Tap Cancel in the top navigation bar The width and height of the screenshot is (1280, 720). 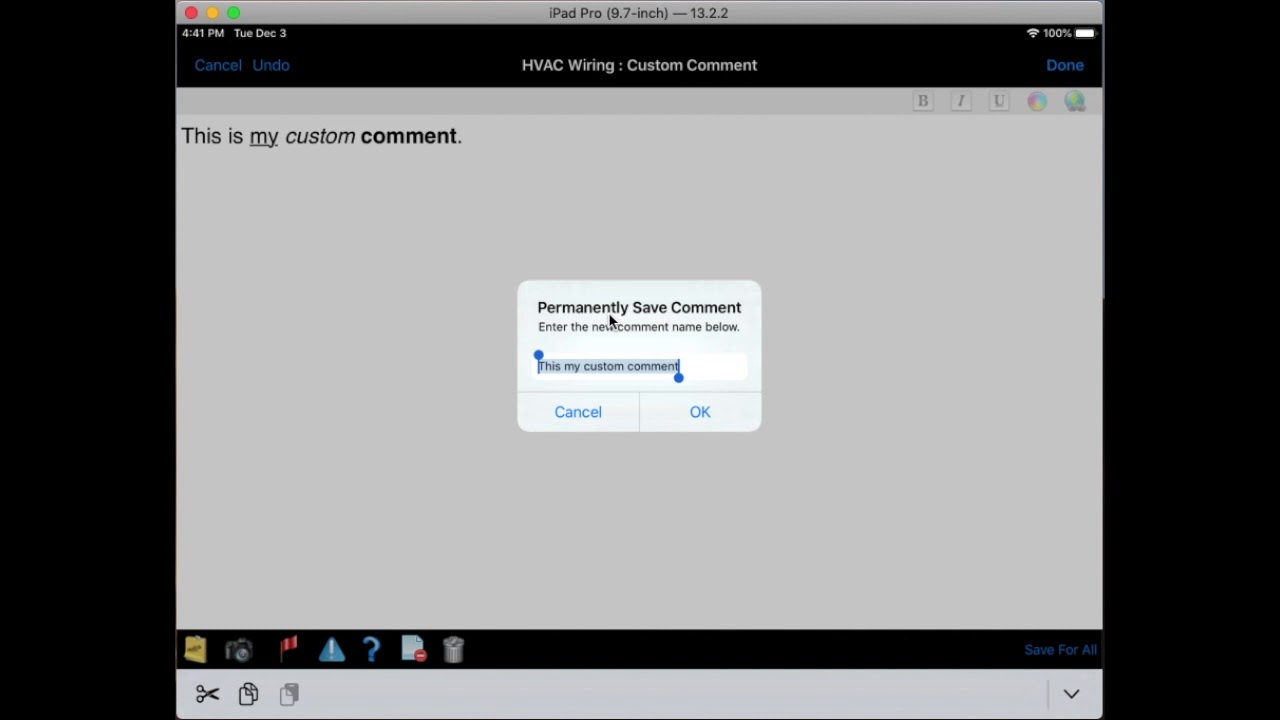218,65
